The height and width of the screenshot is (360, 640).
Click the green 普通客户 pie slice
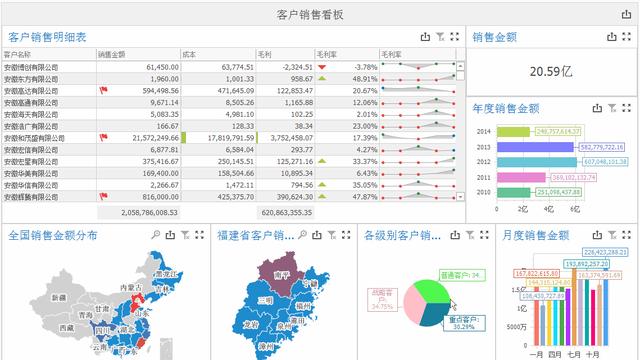[x=433, y=291]
